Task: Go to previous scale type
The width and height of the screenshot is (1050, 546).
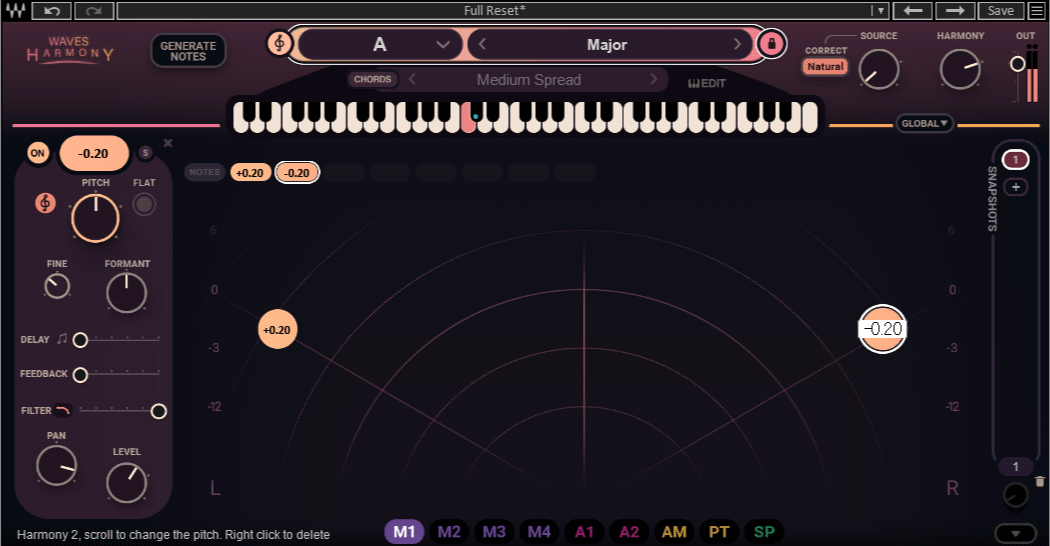Action: [x=482, y=44]
